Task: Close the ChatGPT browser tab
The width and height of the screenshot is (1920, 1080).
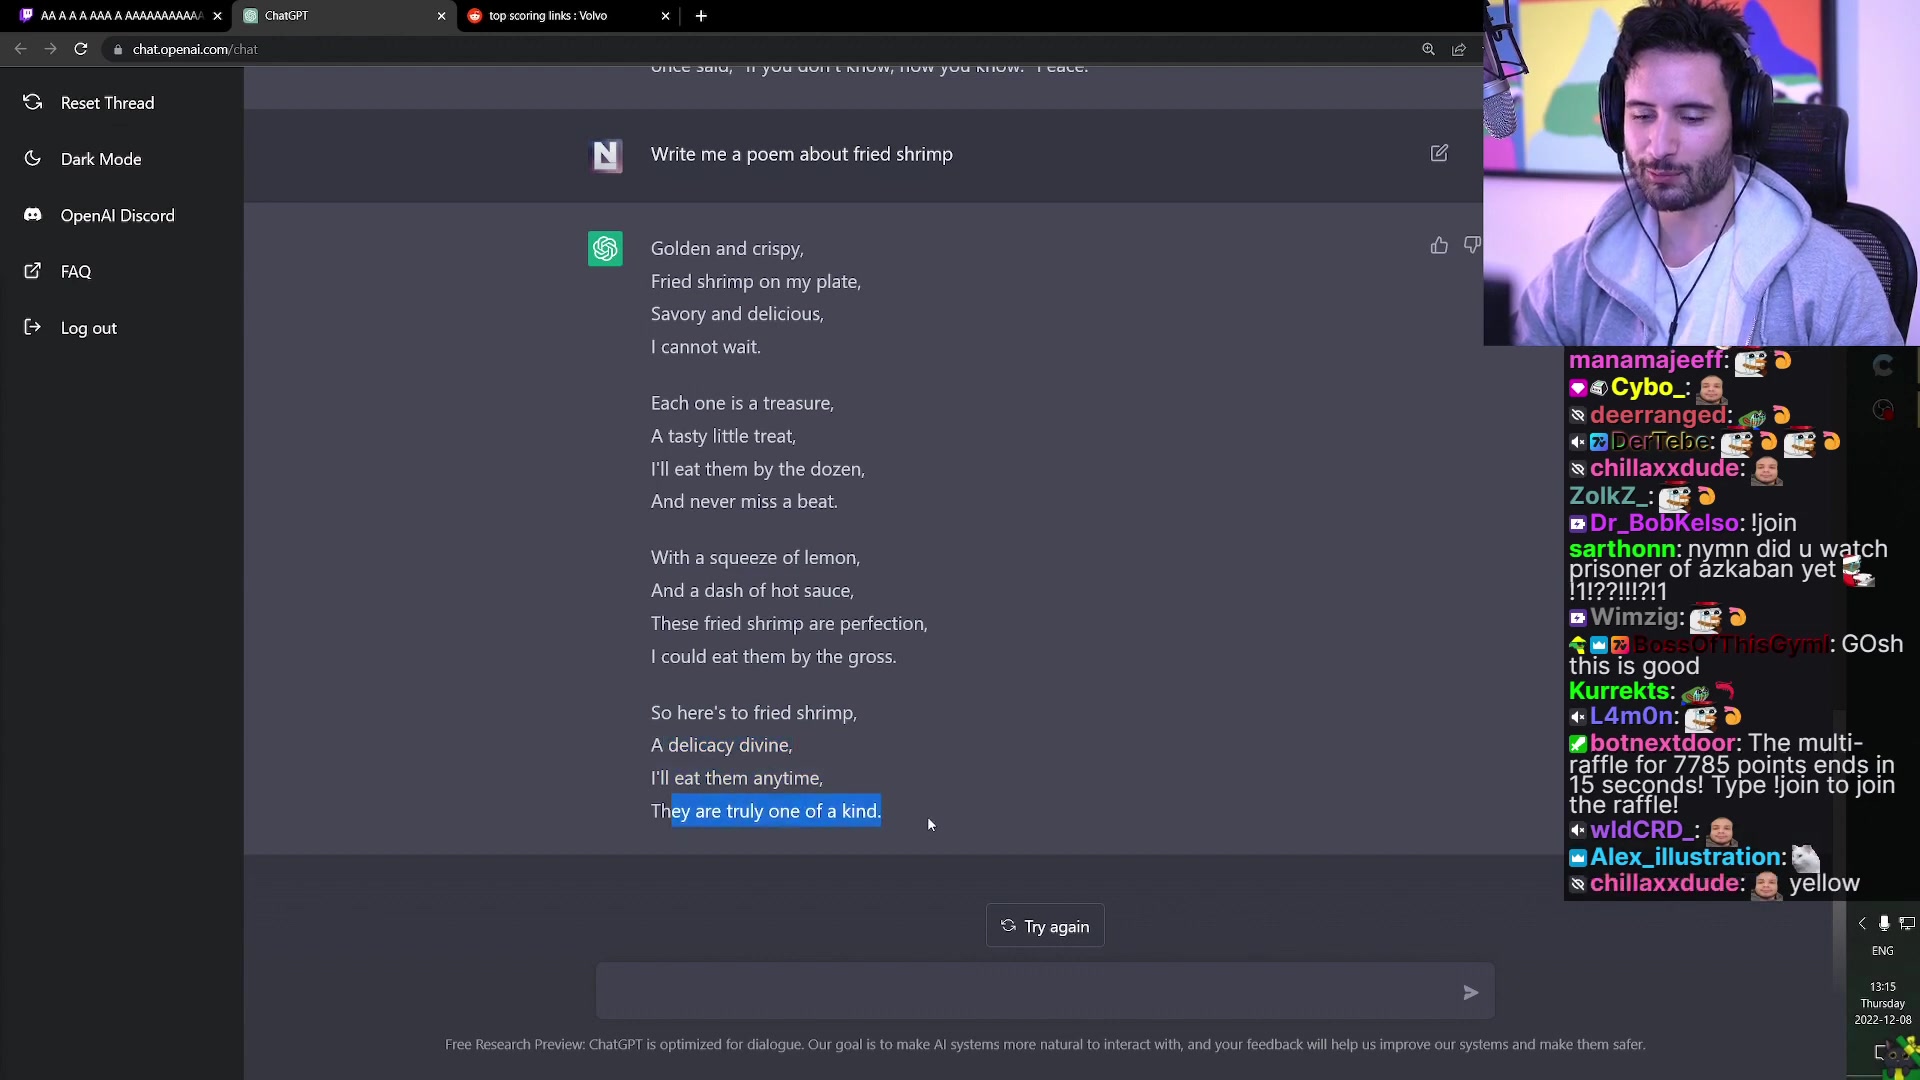Action: pos(441,16)
